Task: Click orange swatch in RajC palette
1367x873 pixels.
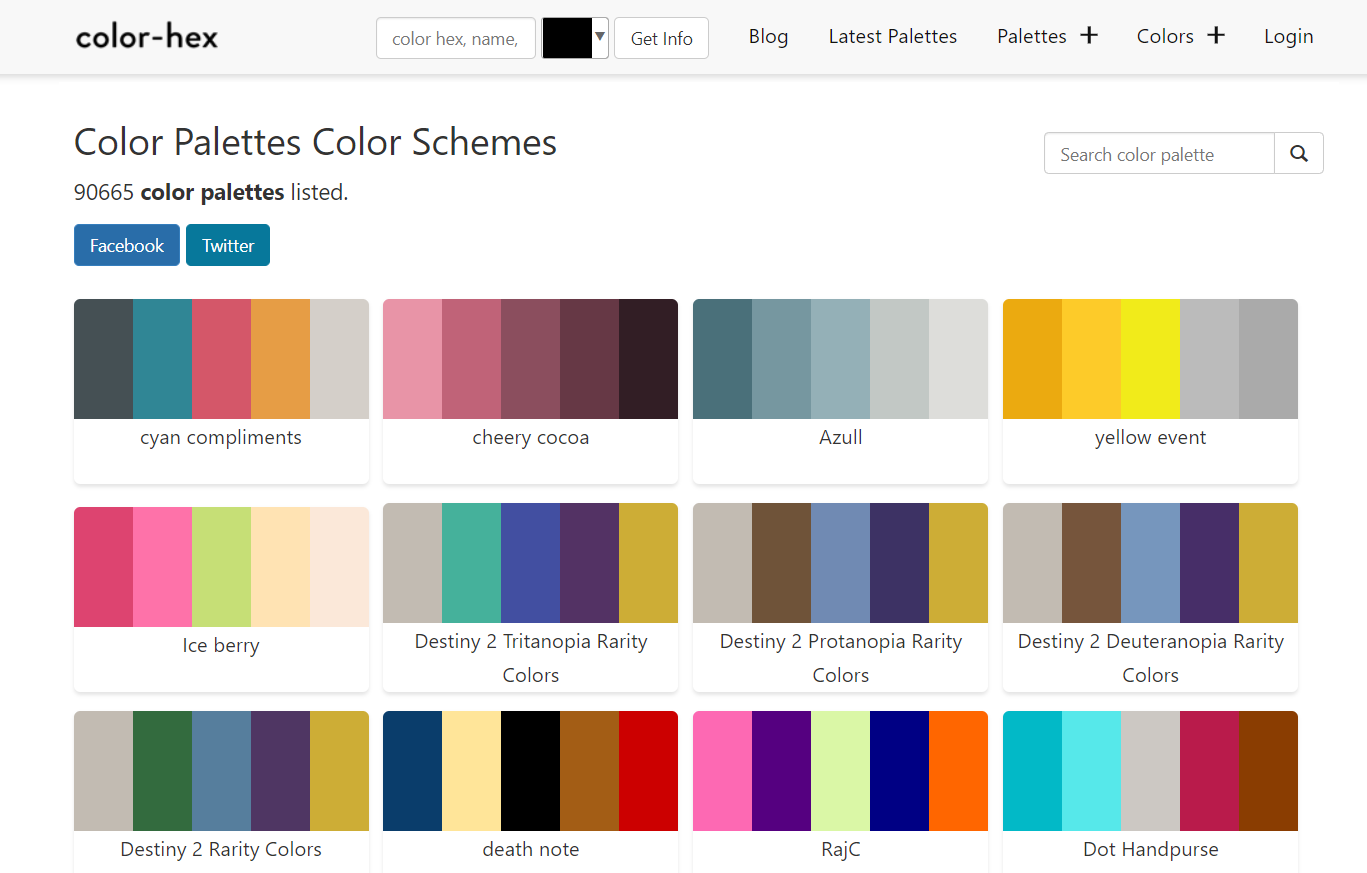Action: click(958, 771)
